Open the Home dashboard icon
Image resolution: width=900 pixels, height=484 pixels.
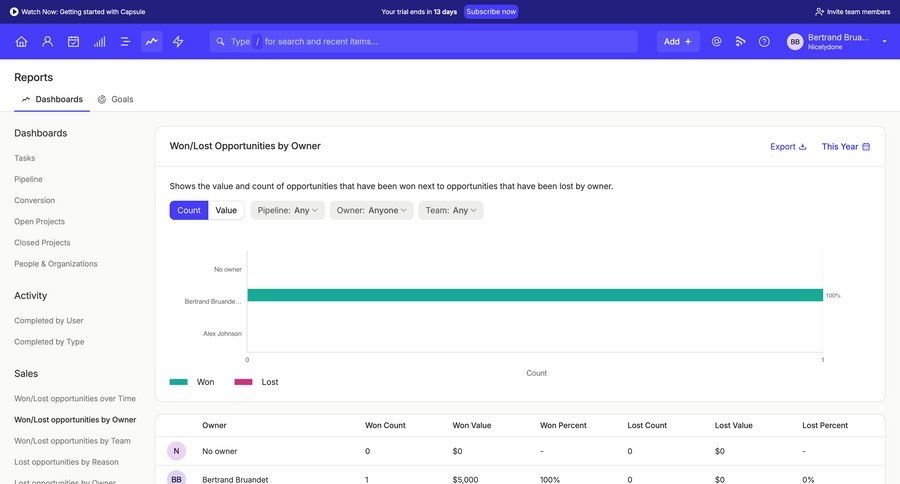(21, 42)
